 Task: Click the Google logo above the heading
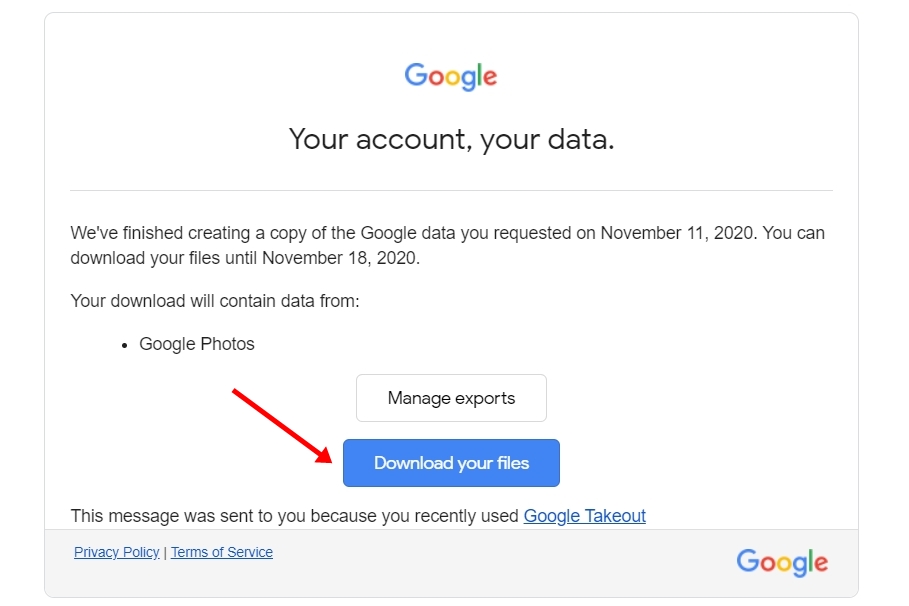pyautogui.click(x=450, y=76)
